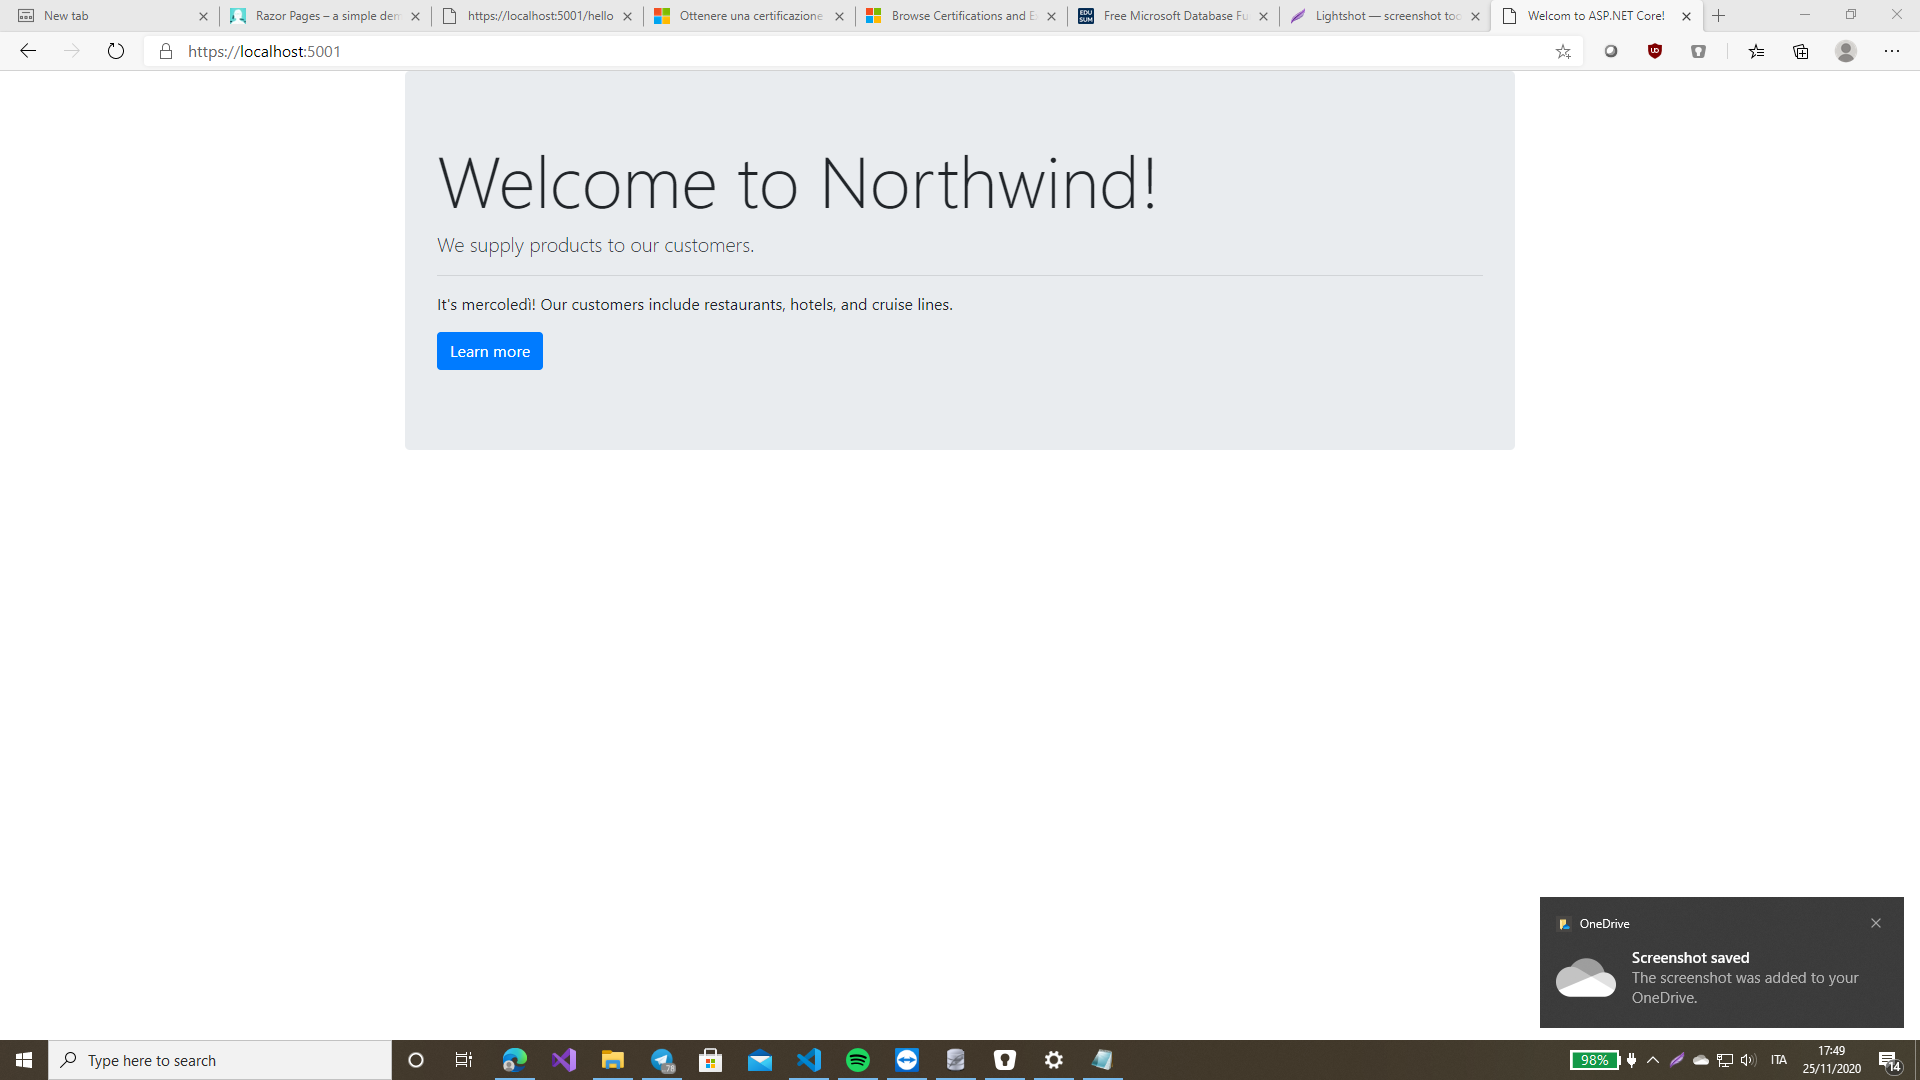Add this page to favorites star
Viewport: 1920px width, 1080px height.
(x=1563, y=52)
